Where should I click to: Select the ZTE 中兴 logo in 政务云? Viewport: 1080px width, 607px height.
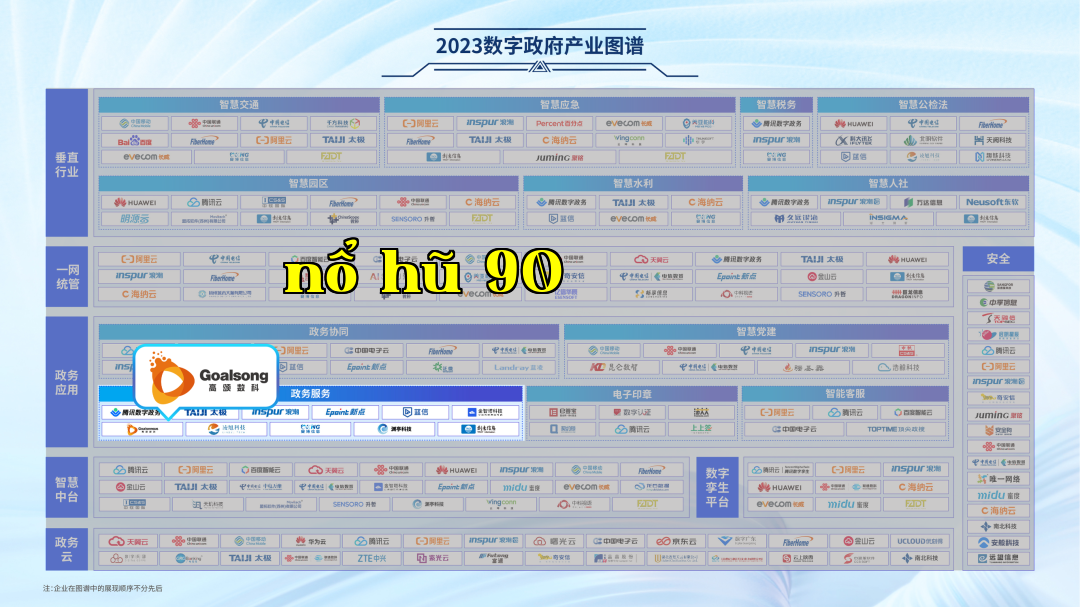coord(371,558)
